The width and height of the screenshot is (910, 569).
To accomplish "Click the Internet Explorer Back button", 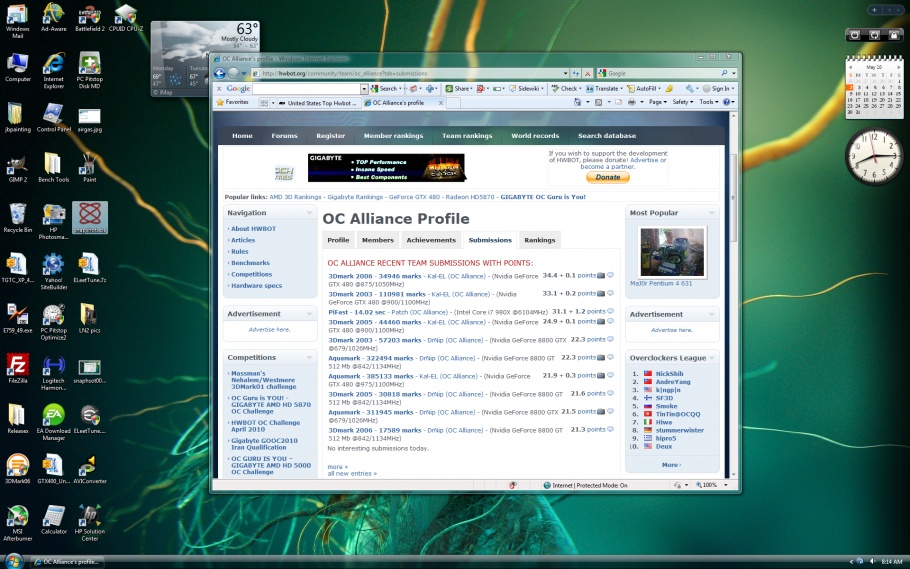I will click(219, 73).
